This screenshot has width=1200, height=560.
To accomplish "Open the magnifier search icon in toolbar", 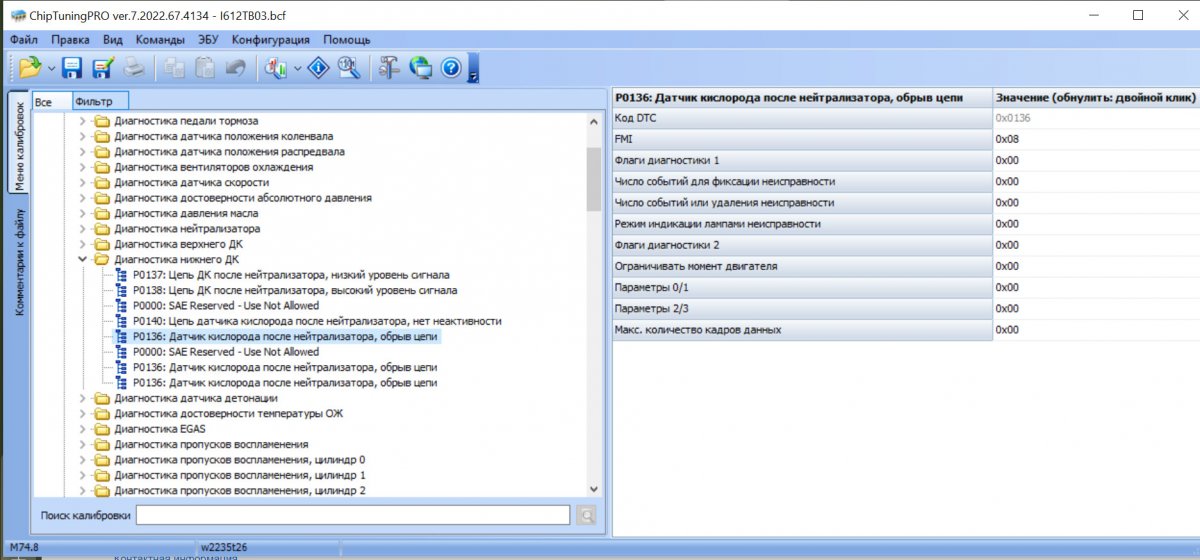I will coord(348,68).
